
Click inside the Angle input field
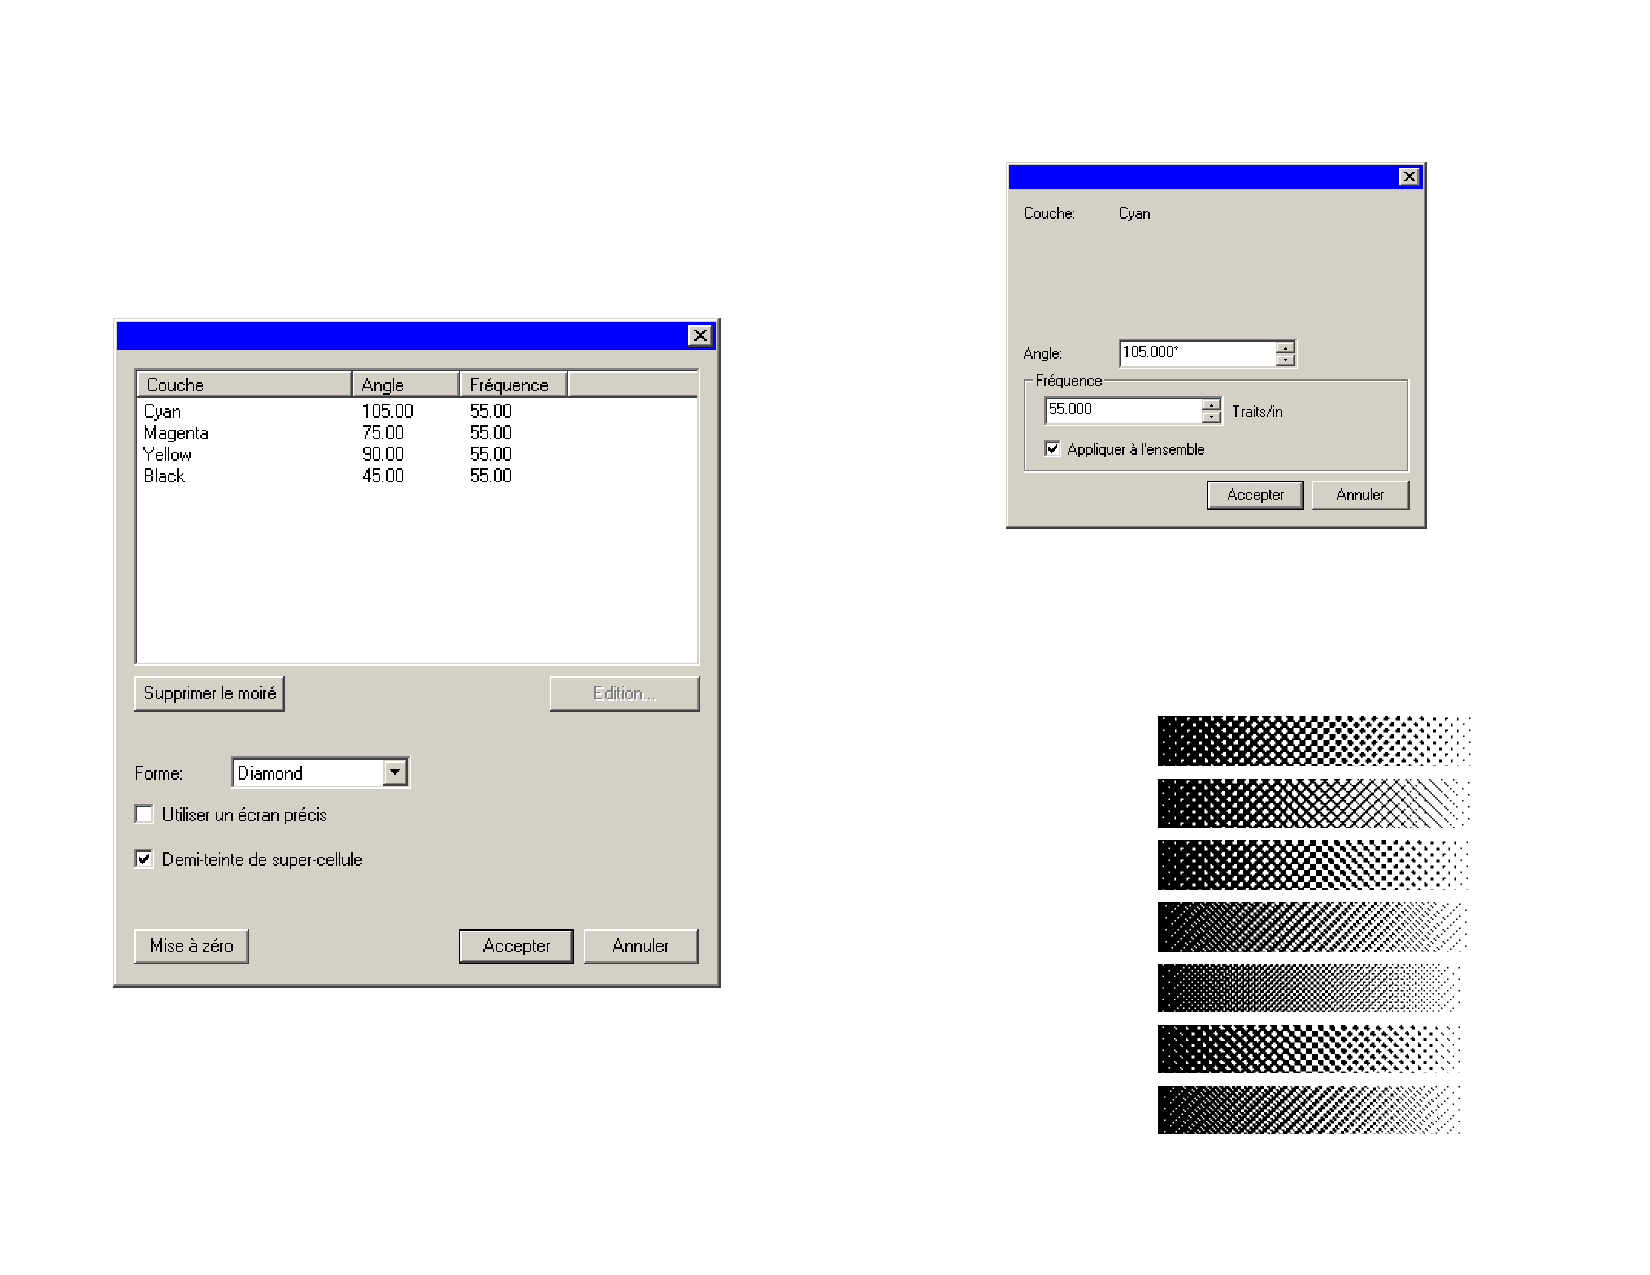click(x=1196, y=353)
